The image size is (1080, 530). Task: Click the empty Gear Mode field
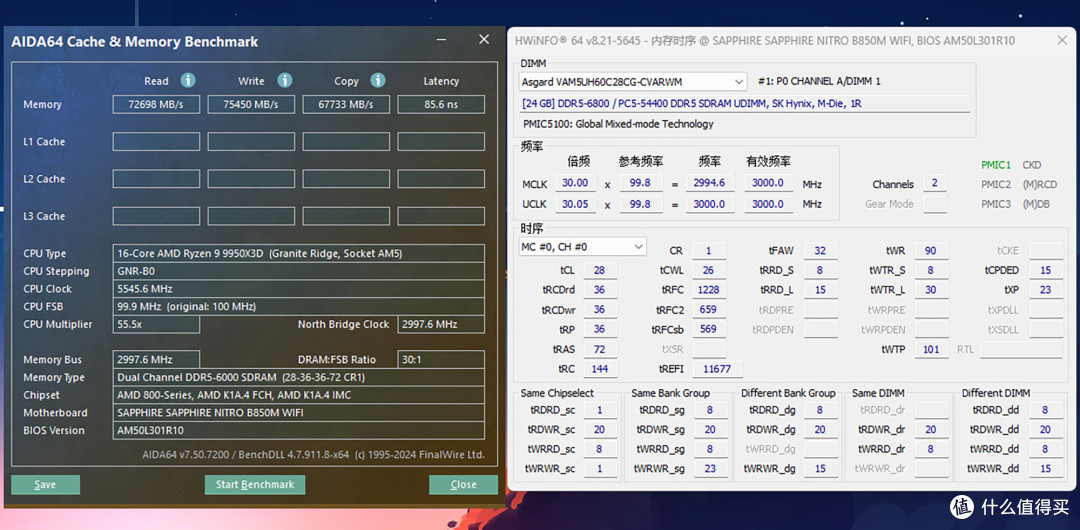click(x=935, y=204)
